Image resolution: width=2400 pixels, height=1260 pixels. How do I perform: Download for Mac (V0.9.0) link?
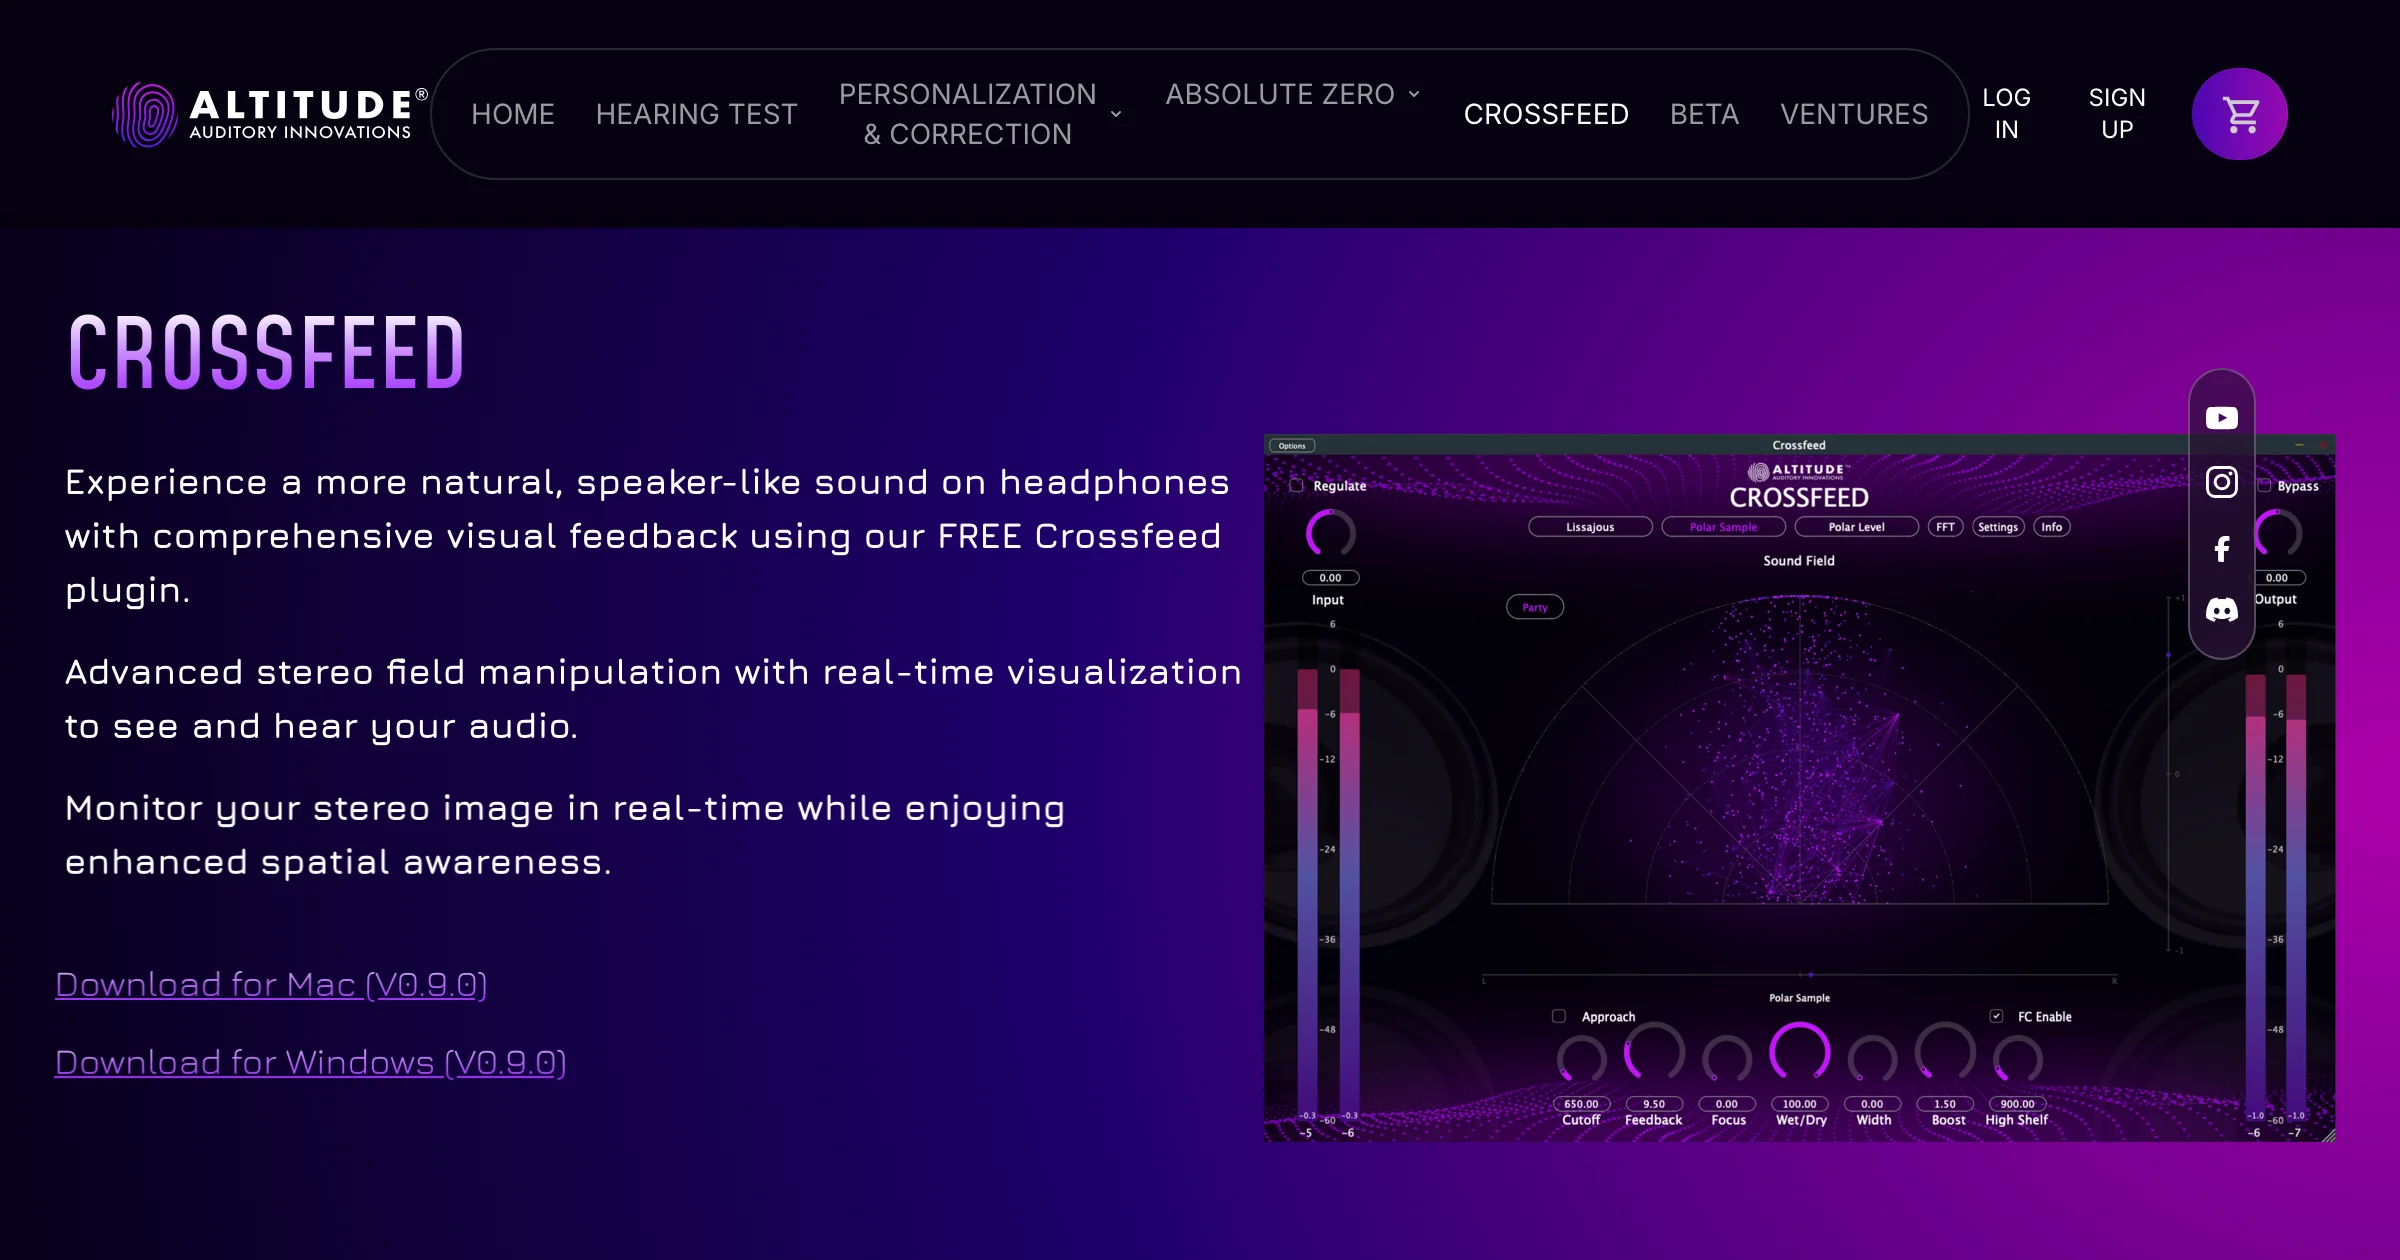point(271,984)
